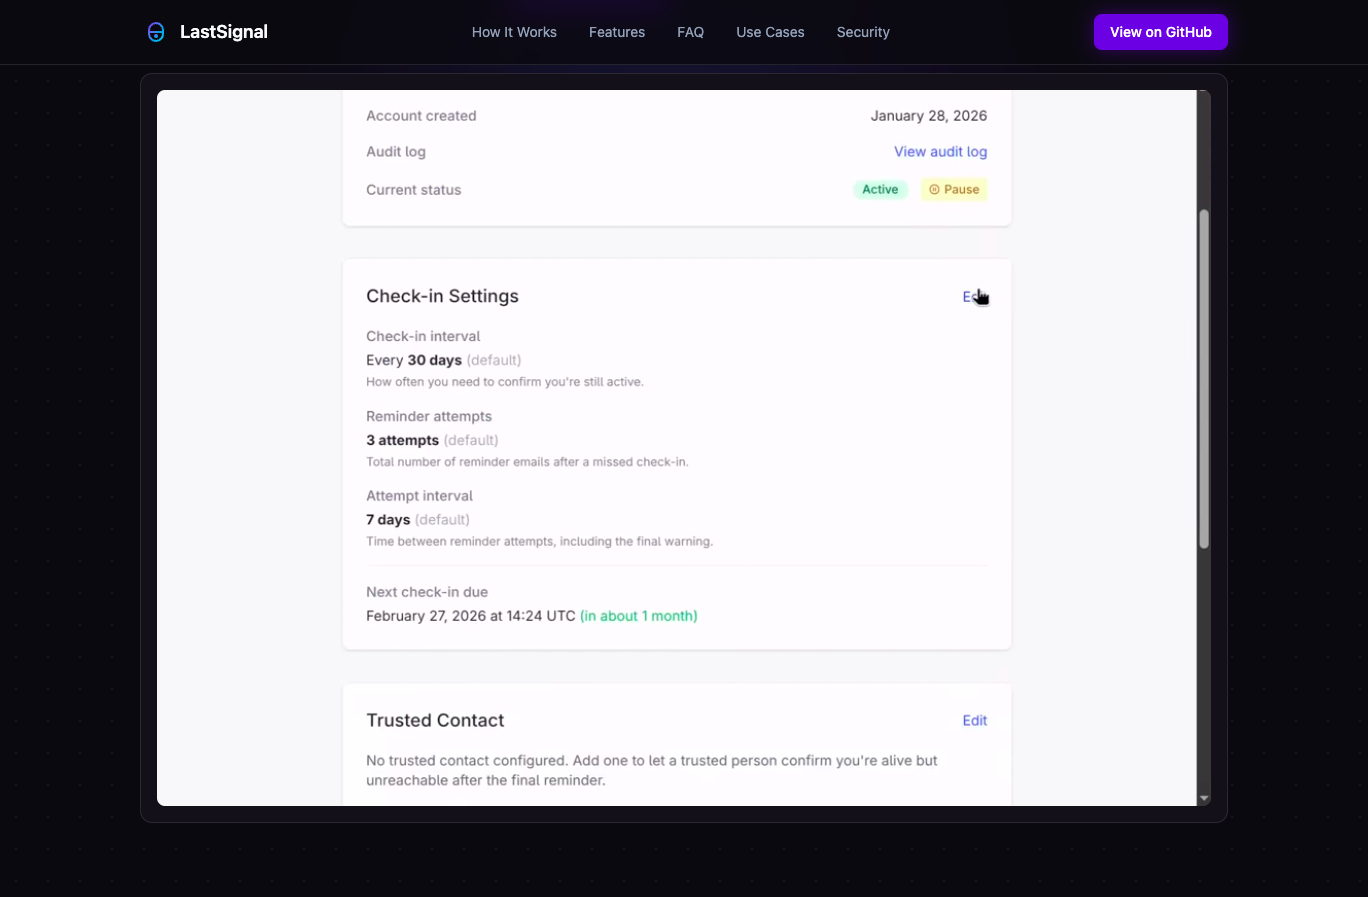
Task: Click the "Next check-in due" label
Action: pos(427,592)
